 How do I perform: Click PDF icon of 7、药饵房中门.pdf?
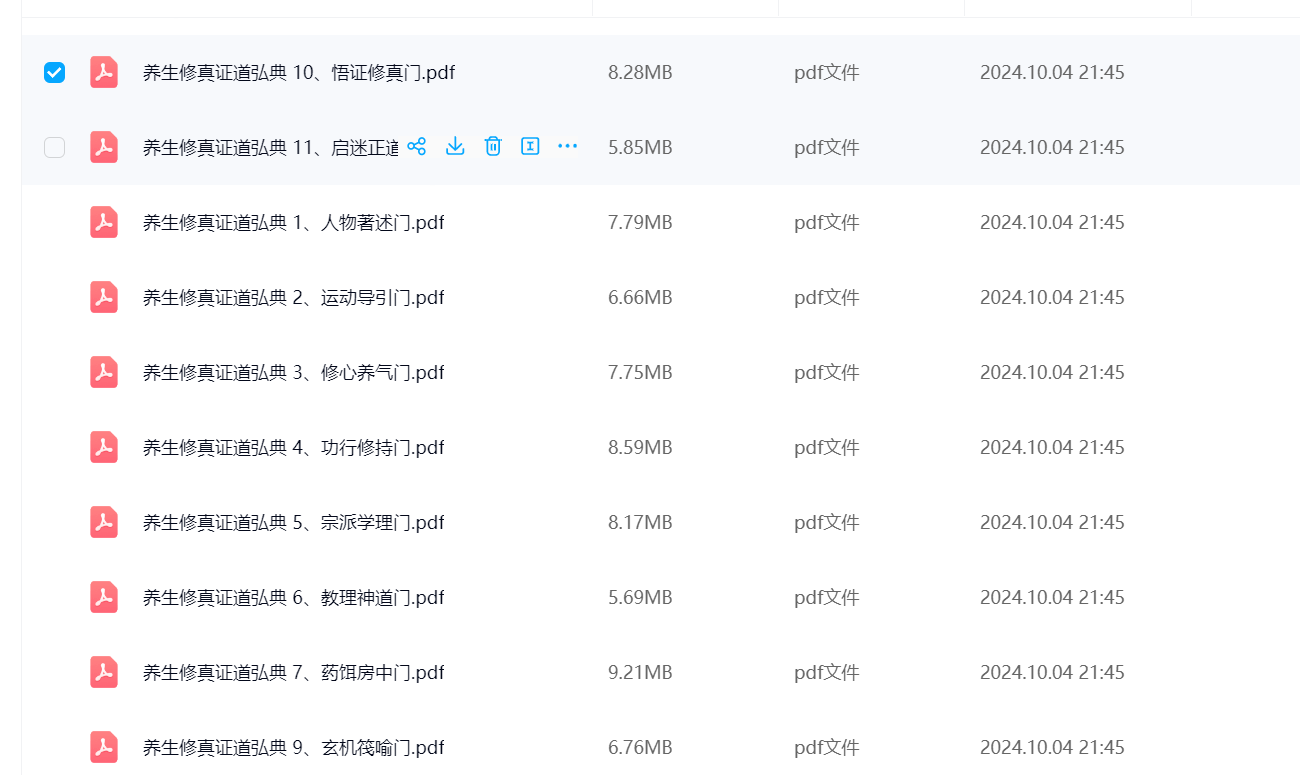point(104,672)
